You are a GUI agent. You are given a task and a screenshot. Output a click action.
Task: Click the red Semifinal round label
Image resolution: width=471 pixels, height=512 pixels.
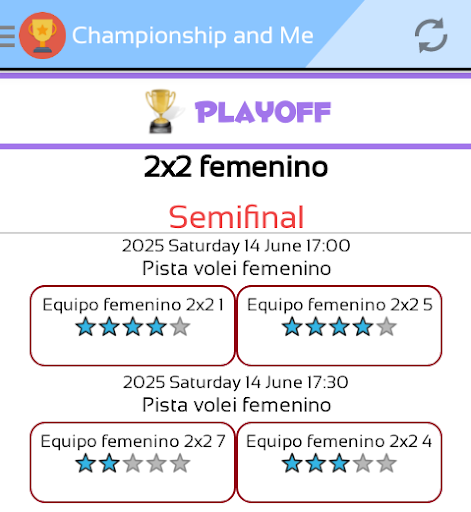tap(236, 217)
